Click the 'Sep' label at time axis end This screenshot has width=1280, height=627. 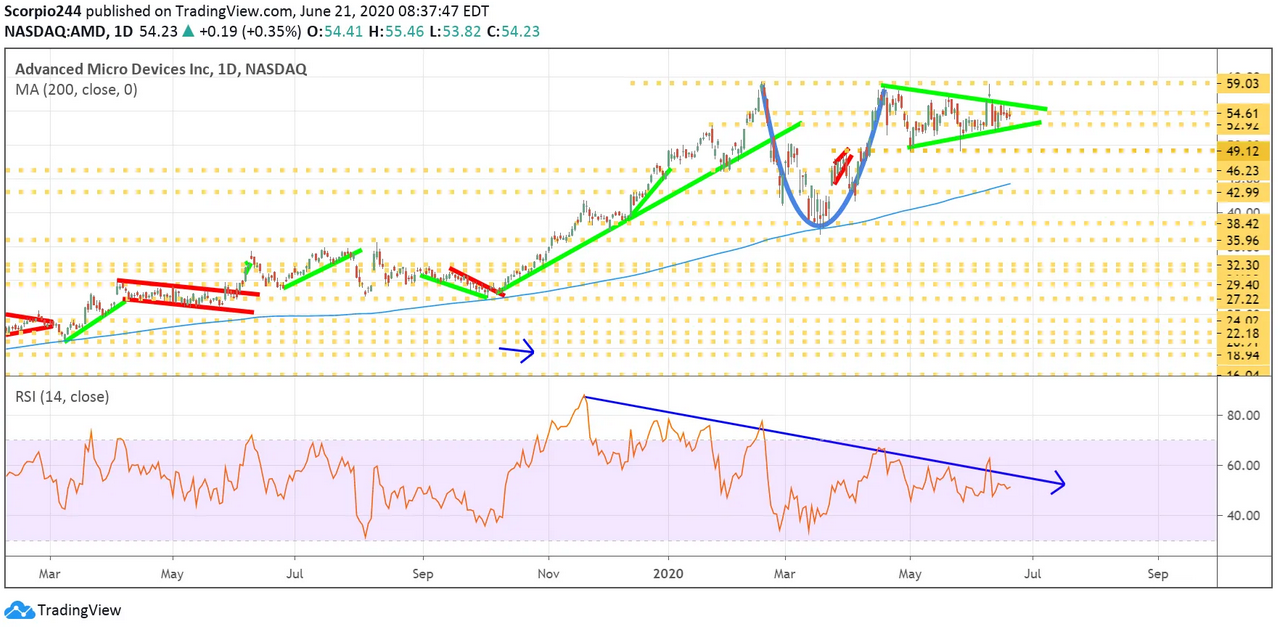tap(1158, 575)
